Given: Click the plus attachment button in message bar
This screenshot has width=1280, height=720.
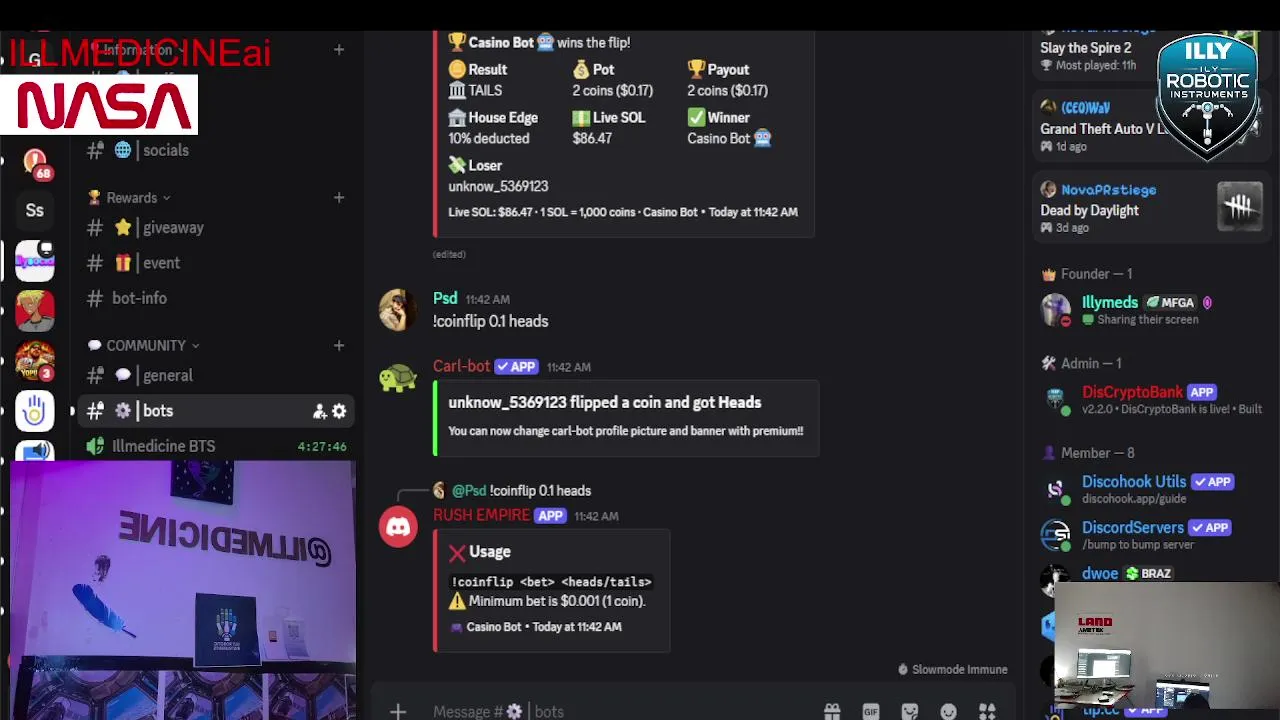Looking at the screenshot, I should 398,711.
